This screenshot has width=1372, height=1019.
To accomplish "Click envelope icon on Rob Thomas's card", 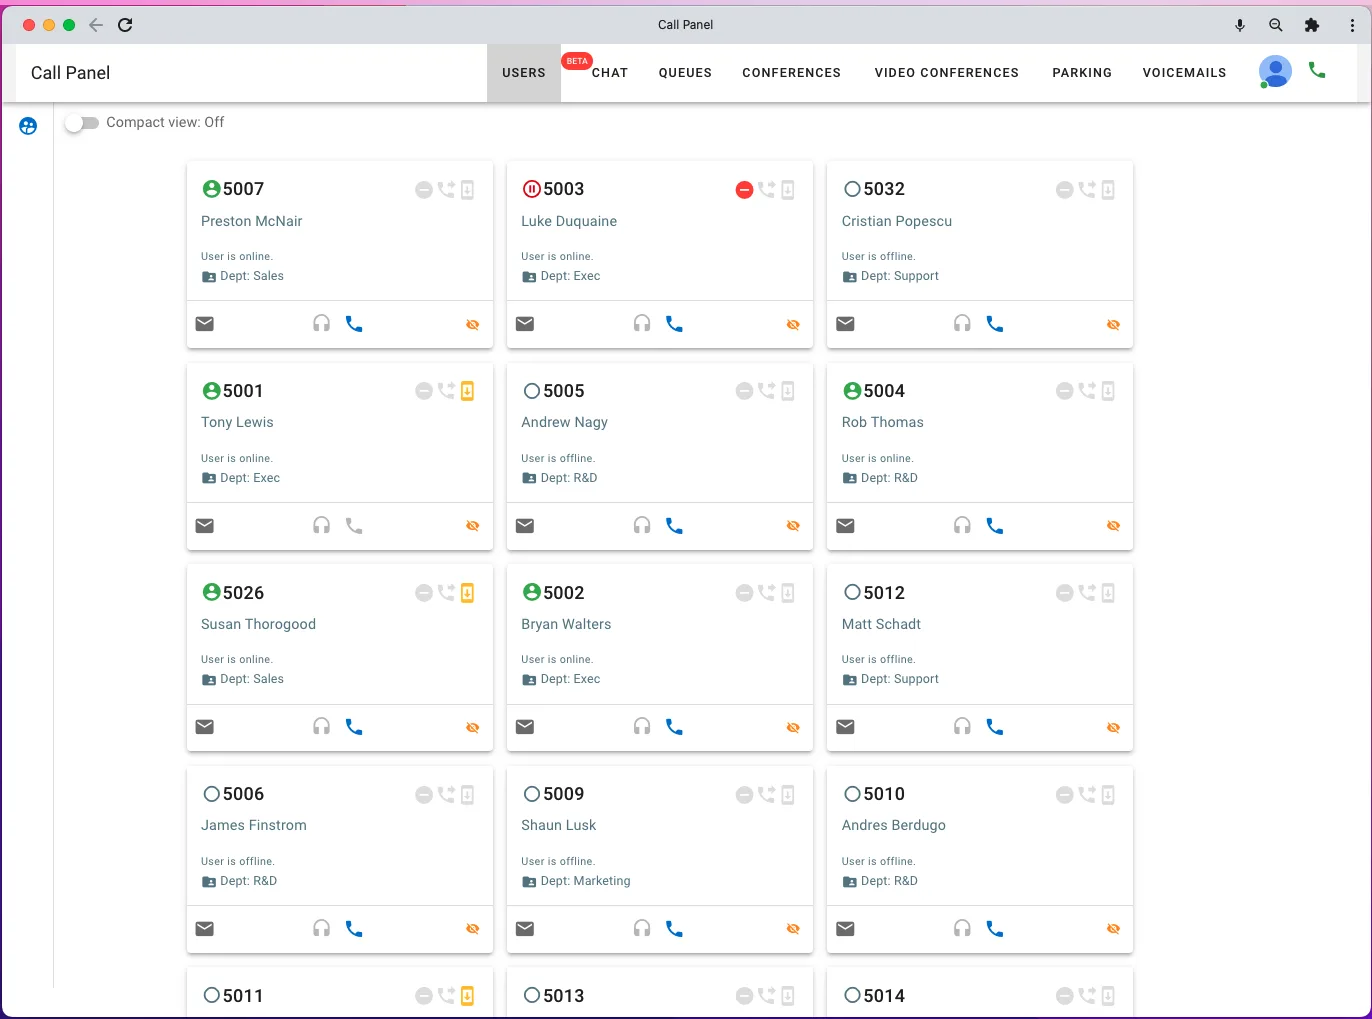I will [845, 526].
